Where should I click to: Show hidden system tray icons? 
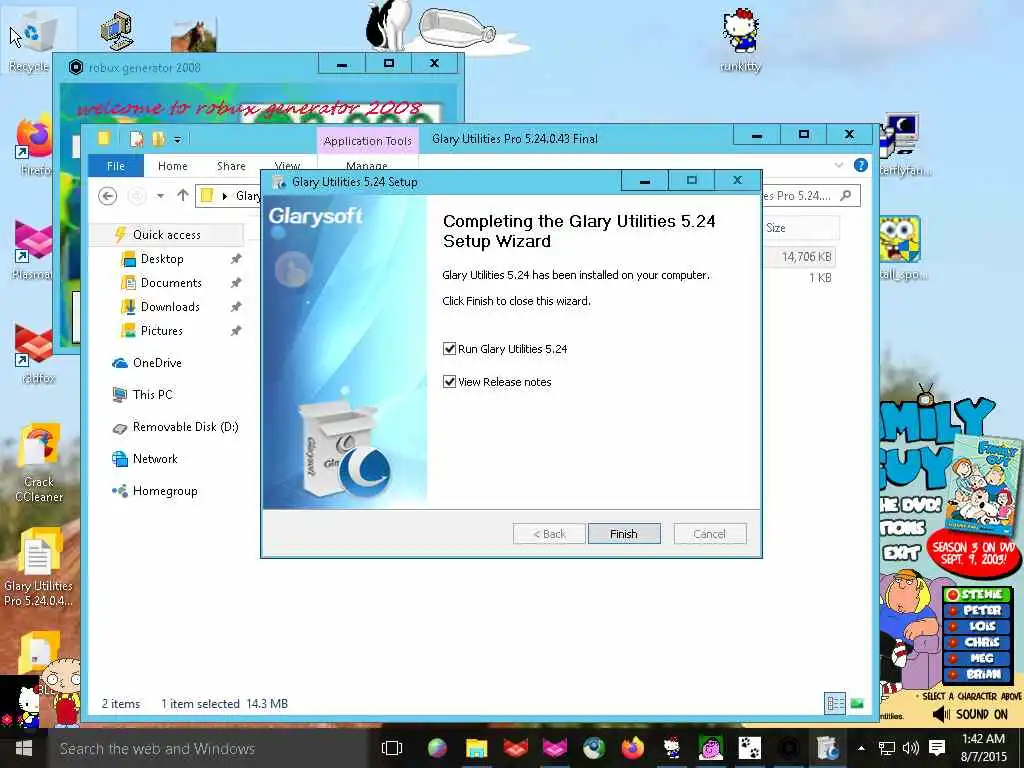point(861,748)
